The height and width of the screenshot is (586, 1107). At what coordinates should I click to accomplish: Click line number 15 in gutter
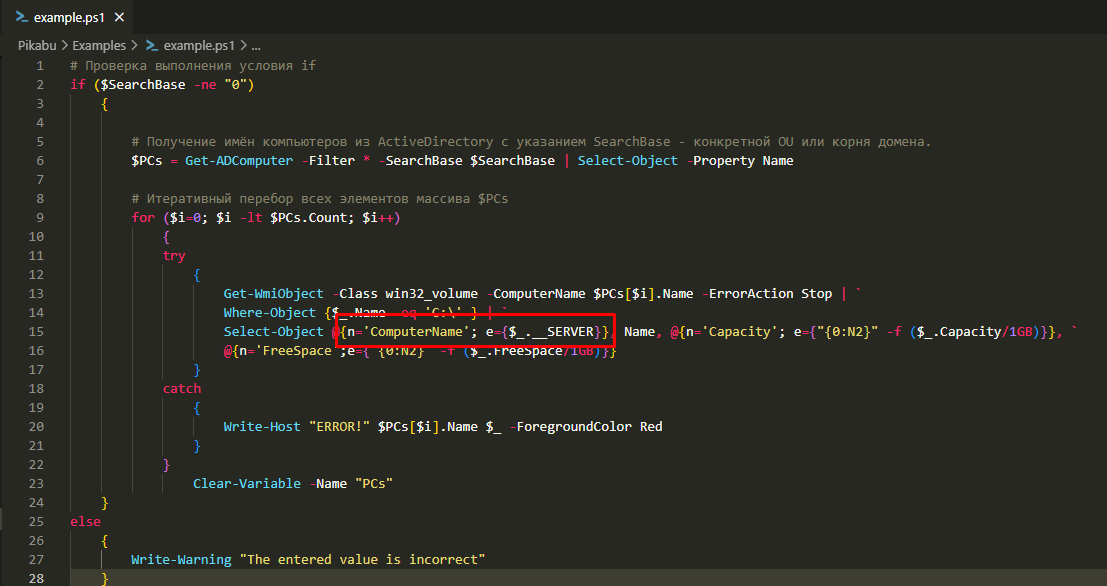36,332
